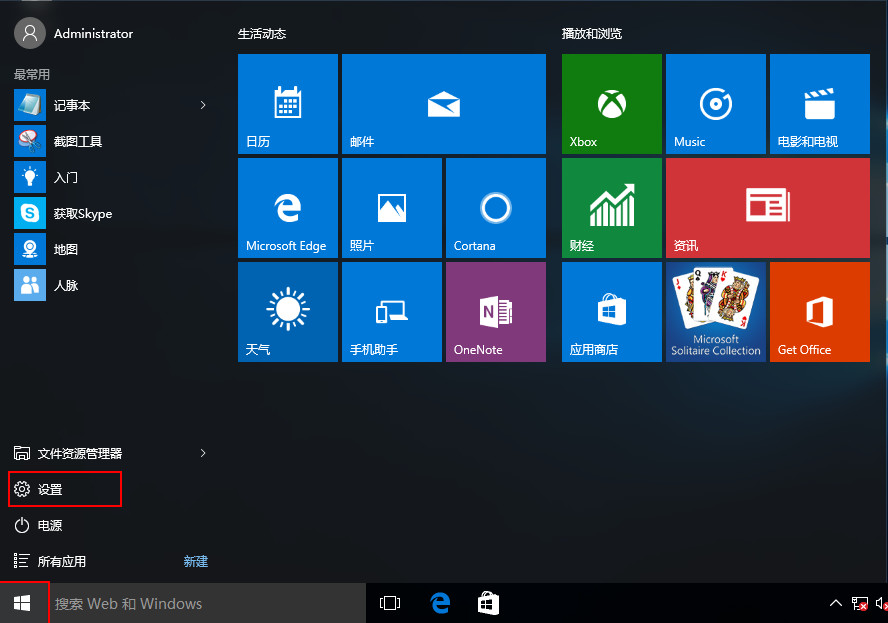
Task: Open Task View on the taskbar
Action: [389, 602]
